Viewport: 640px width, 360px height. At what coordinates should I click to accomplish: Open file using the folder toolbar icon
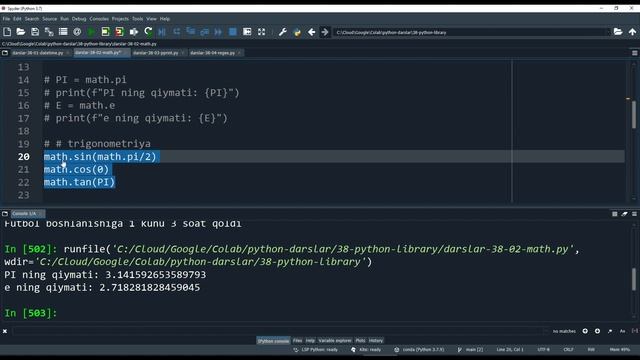pyautogui.click(x=21, y=32)
